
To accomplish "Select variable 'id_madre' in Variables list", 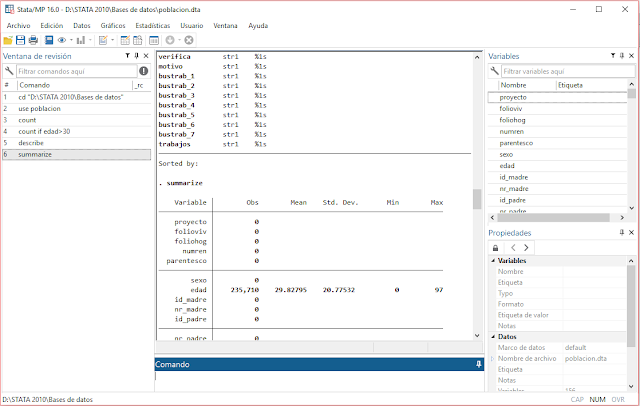I will (558, 177).
